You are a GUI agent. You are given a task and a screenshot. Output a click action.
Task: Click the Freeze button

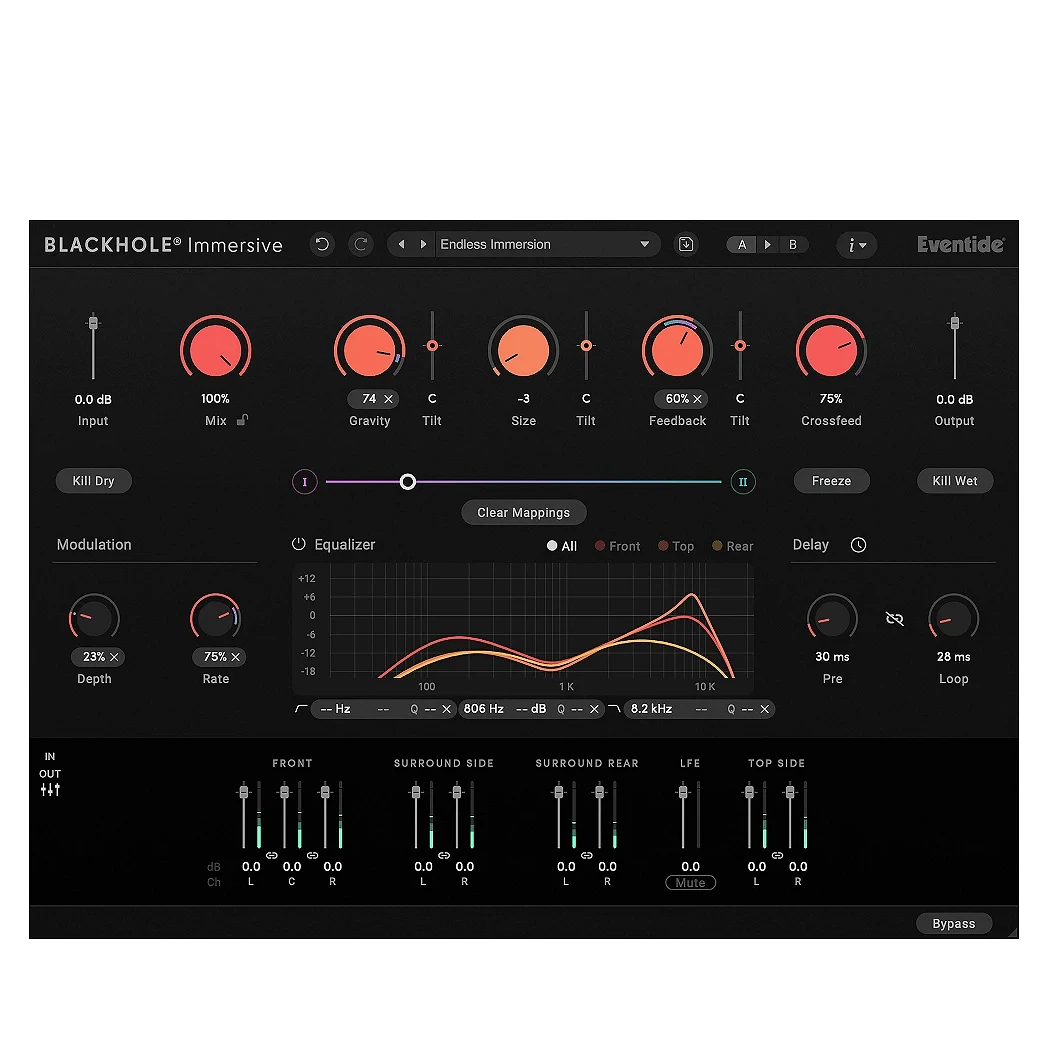831,481
